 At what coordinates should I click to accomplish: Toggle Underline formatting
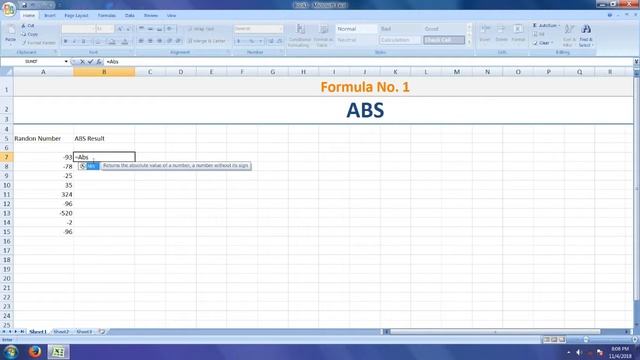(x=84, y=41)
